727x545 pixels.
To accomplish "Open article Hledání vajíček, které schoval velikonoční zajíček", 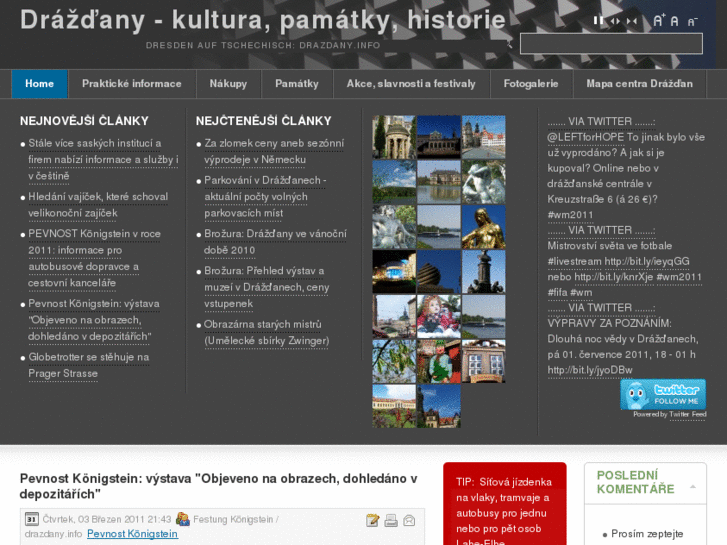I will point(98,205).
